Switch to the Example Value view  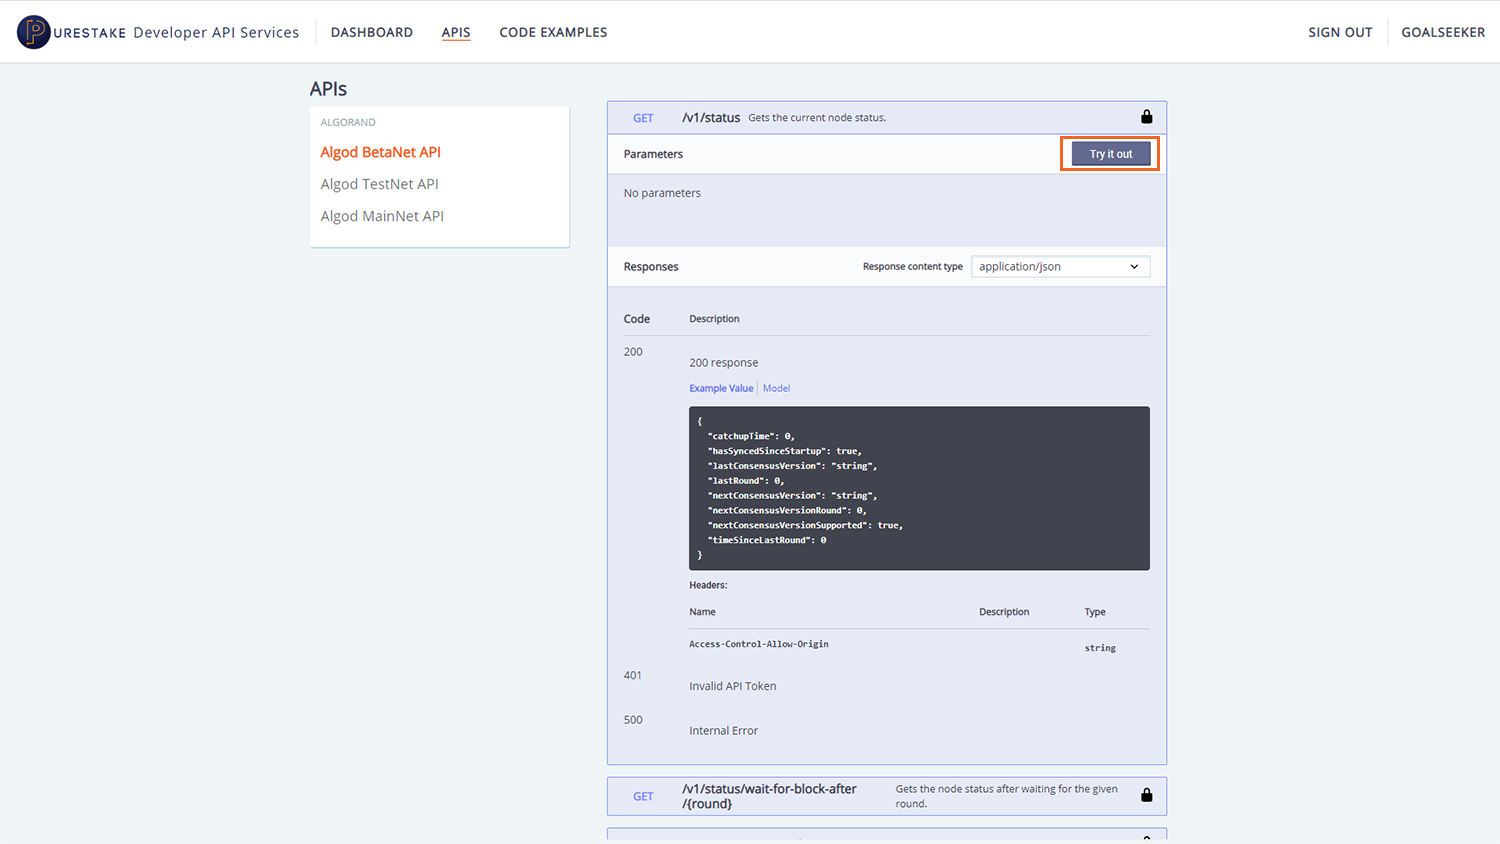[721, 388]
